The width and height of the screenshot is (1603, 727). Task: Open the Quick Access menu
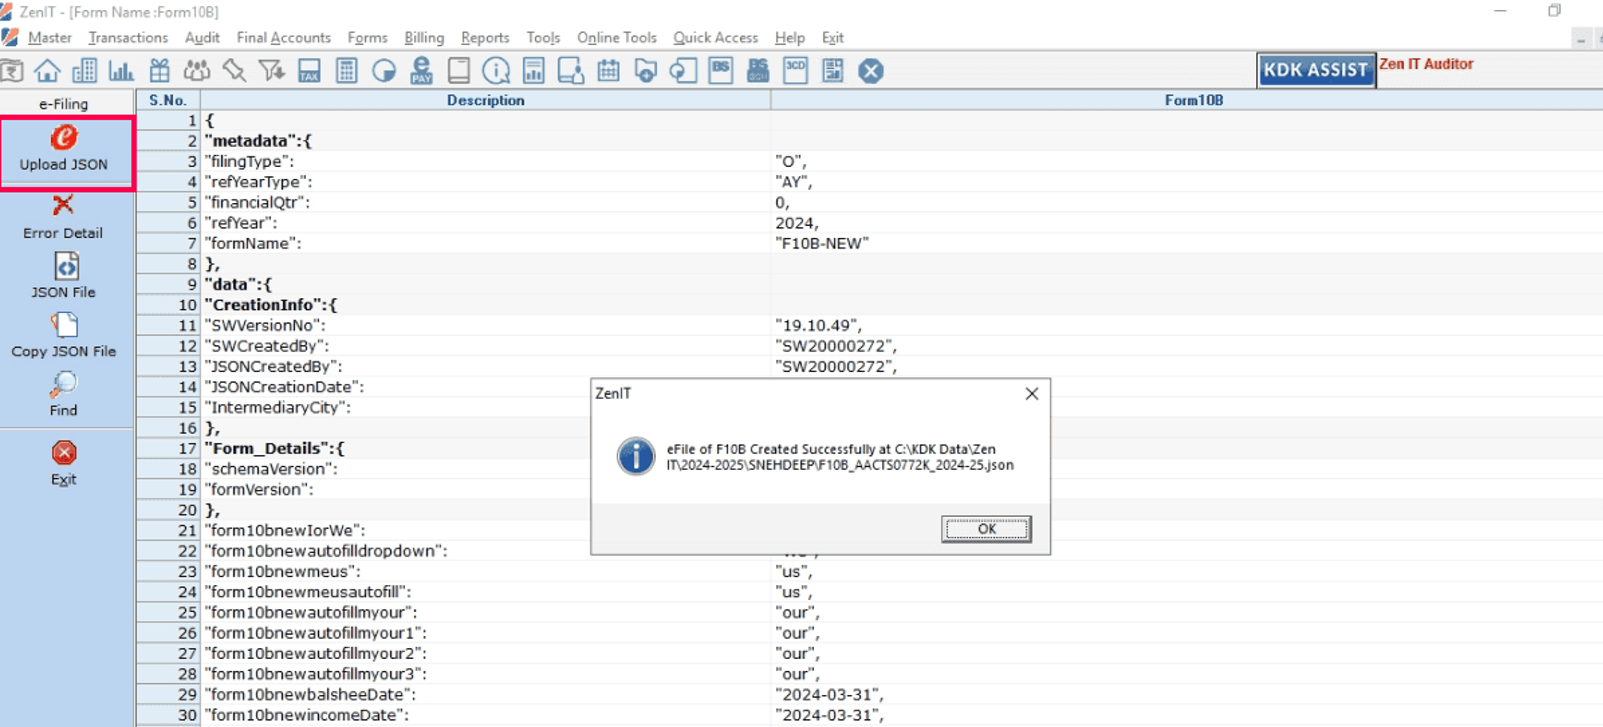click(x=716, y=38)
